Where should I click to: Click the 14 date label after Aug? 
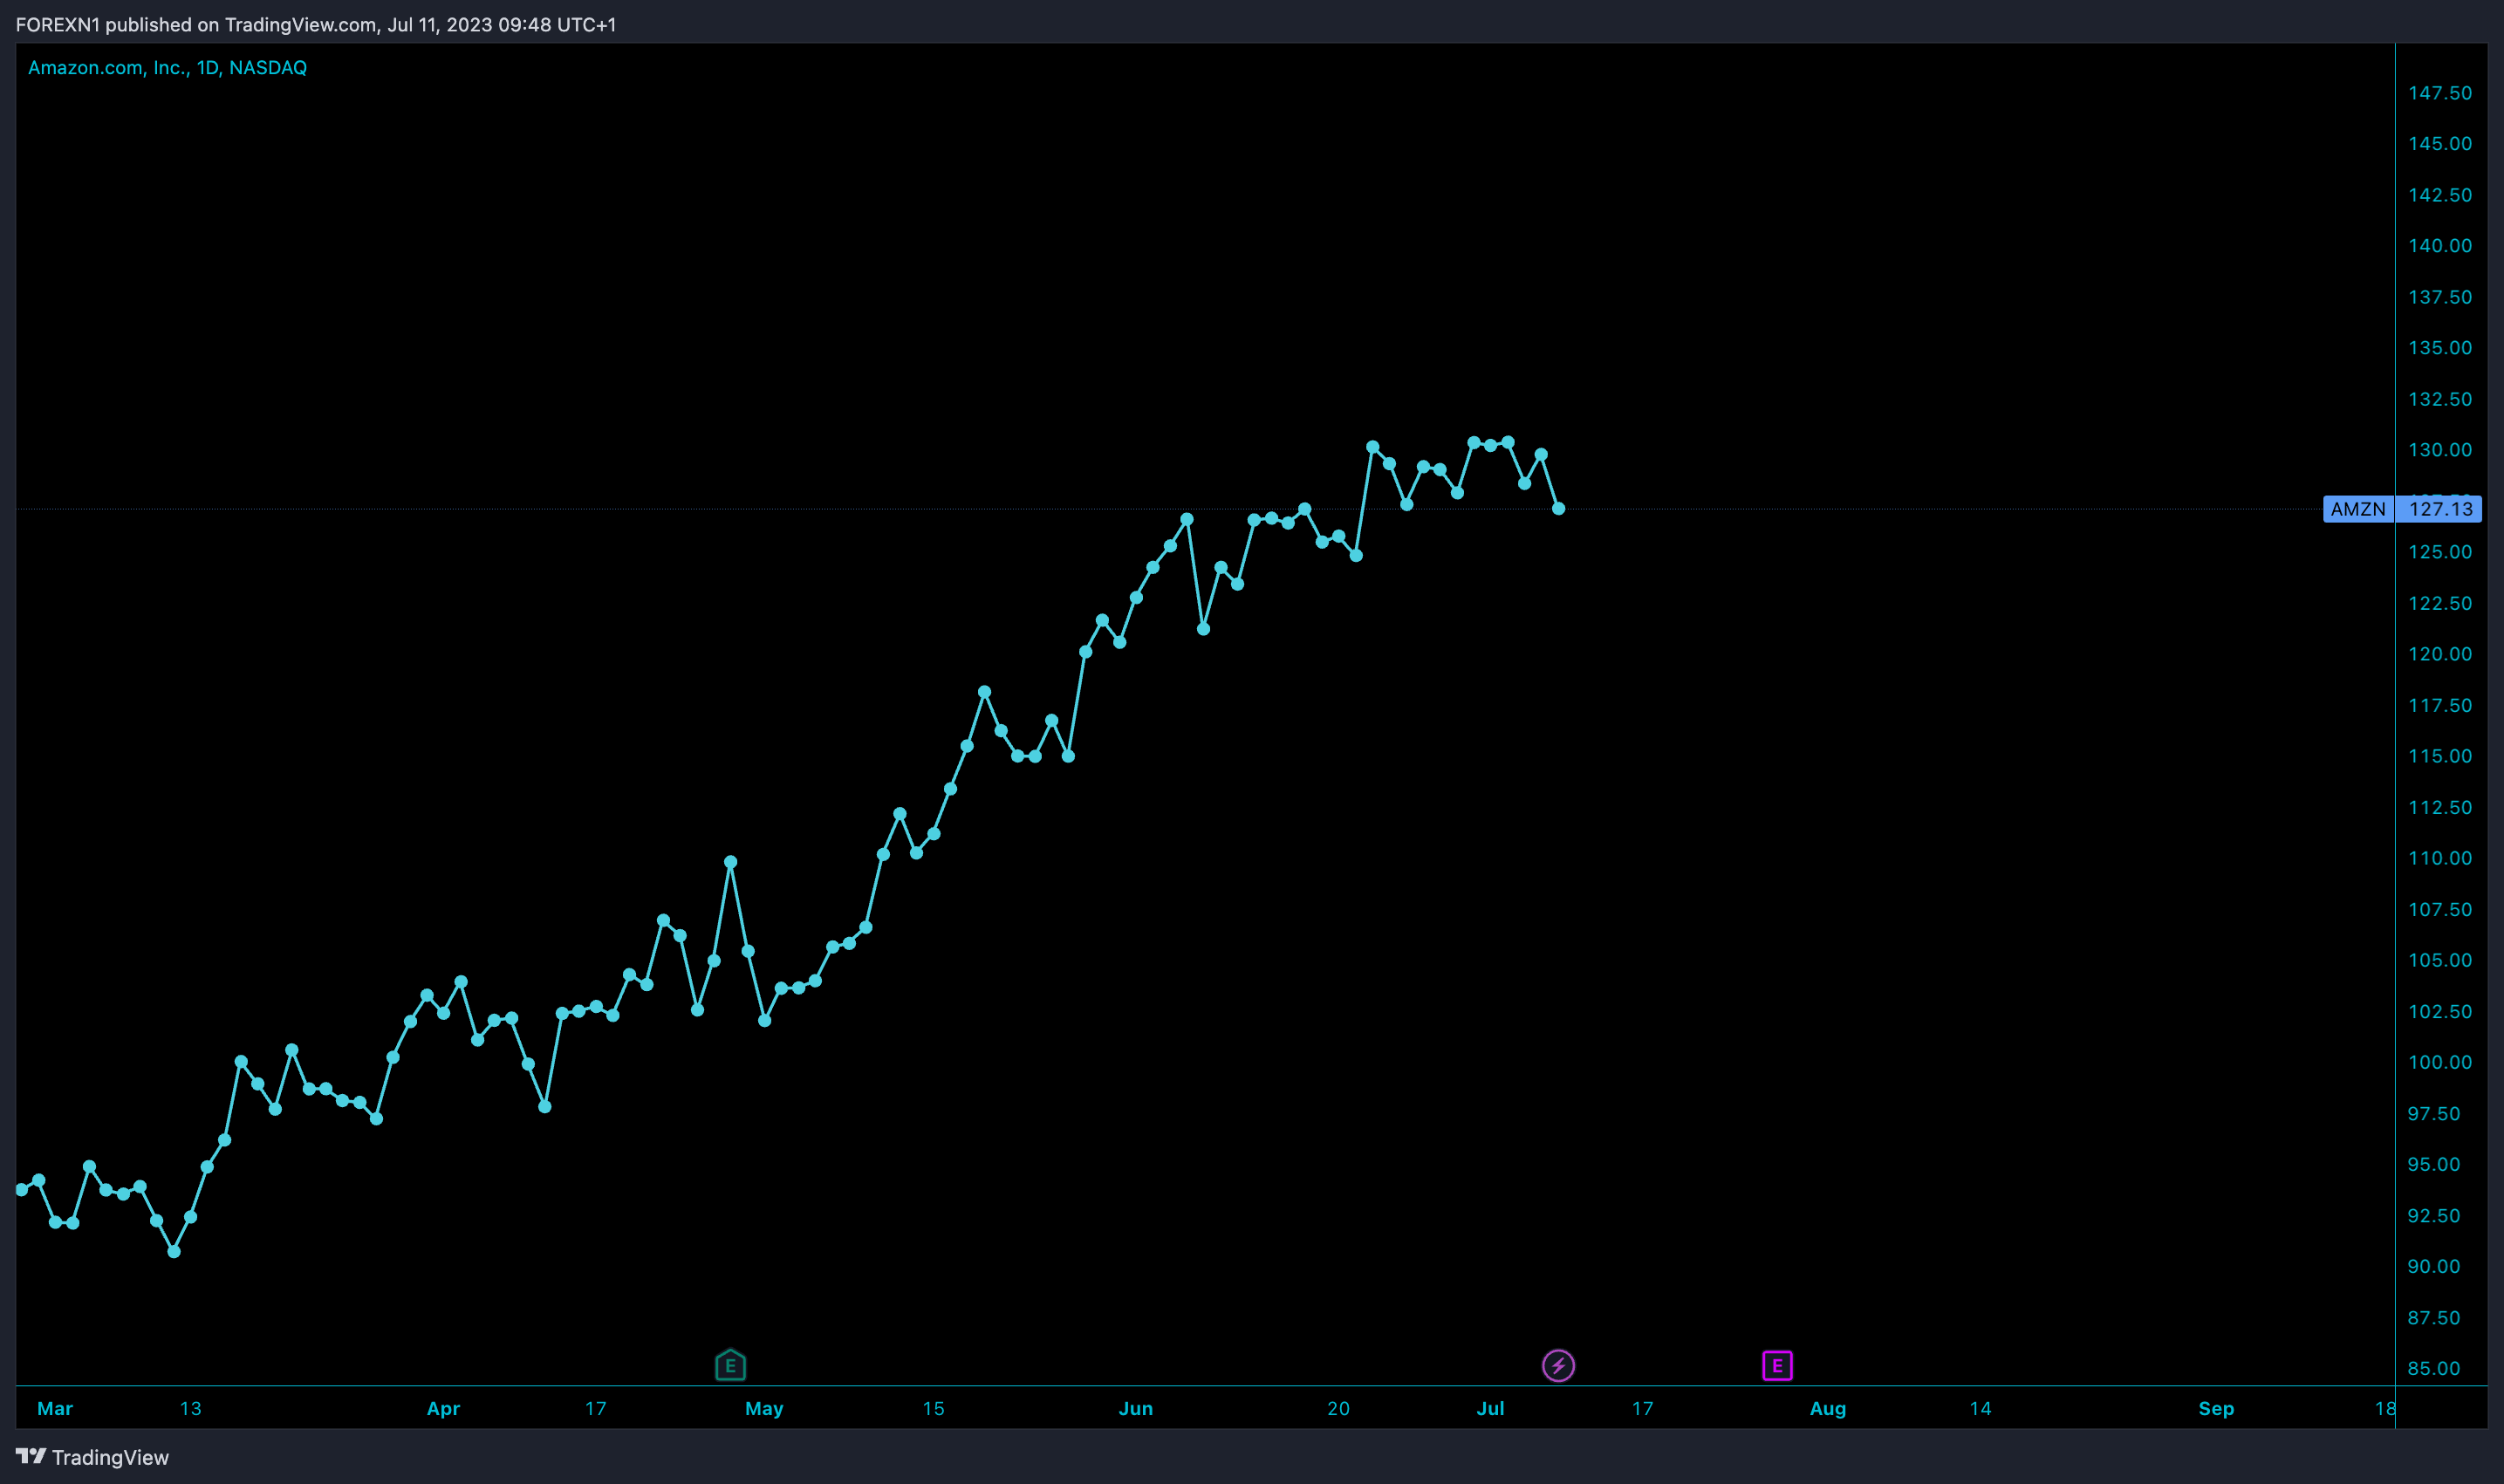[x=1980, y=1409]
